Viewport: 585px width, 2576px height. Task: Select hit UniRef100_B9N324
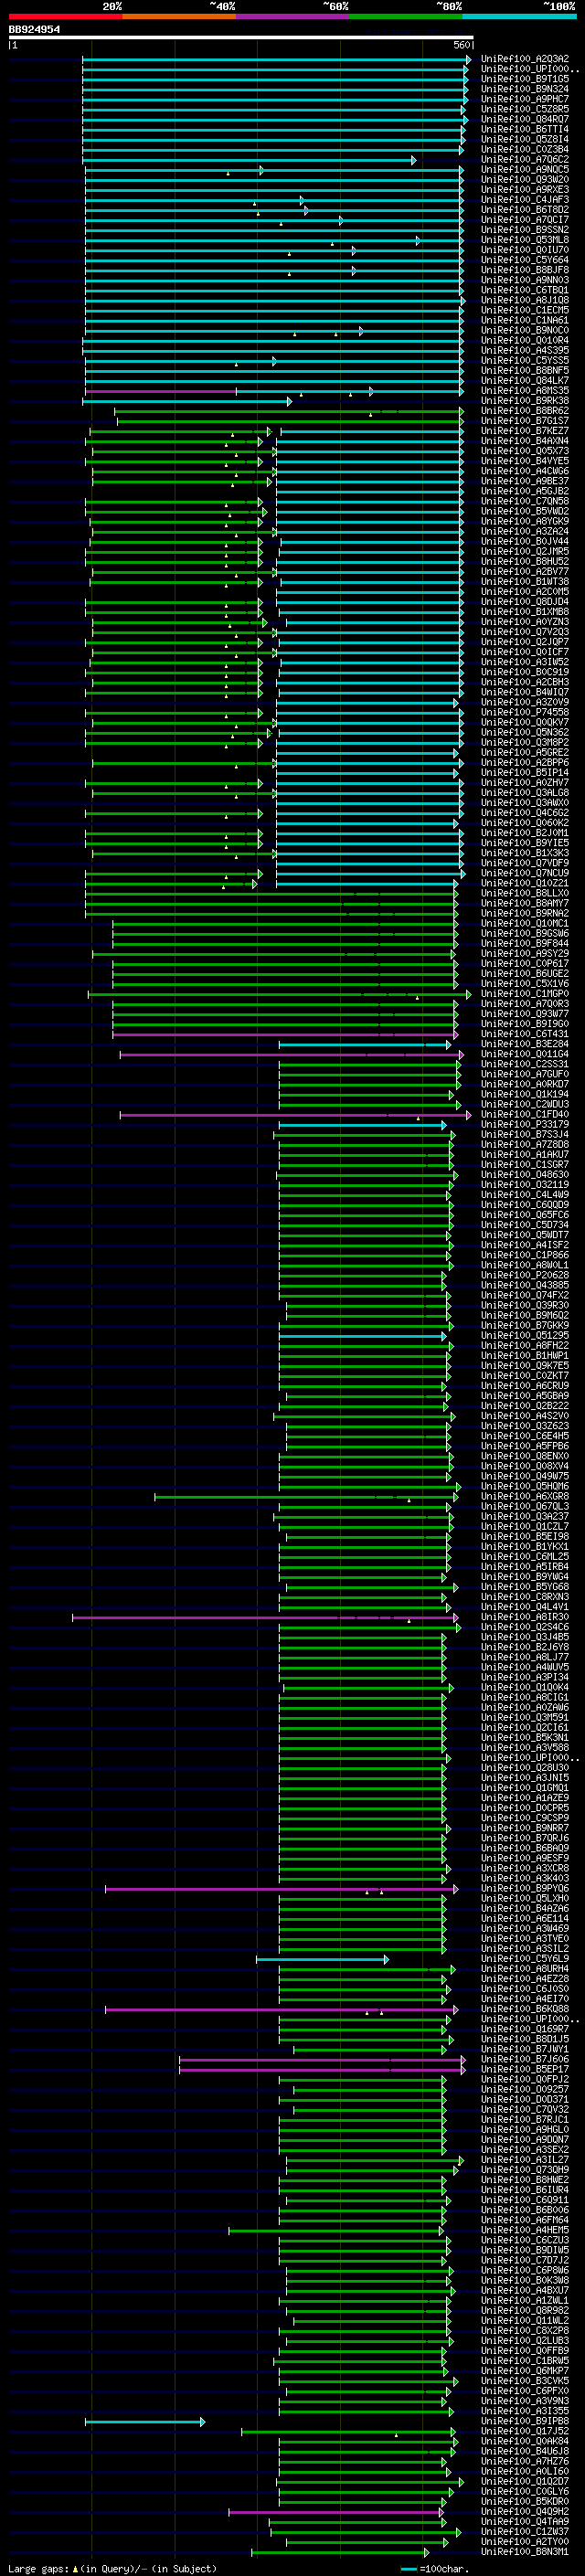525,89
